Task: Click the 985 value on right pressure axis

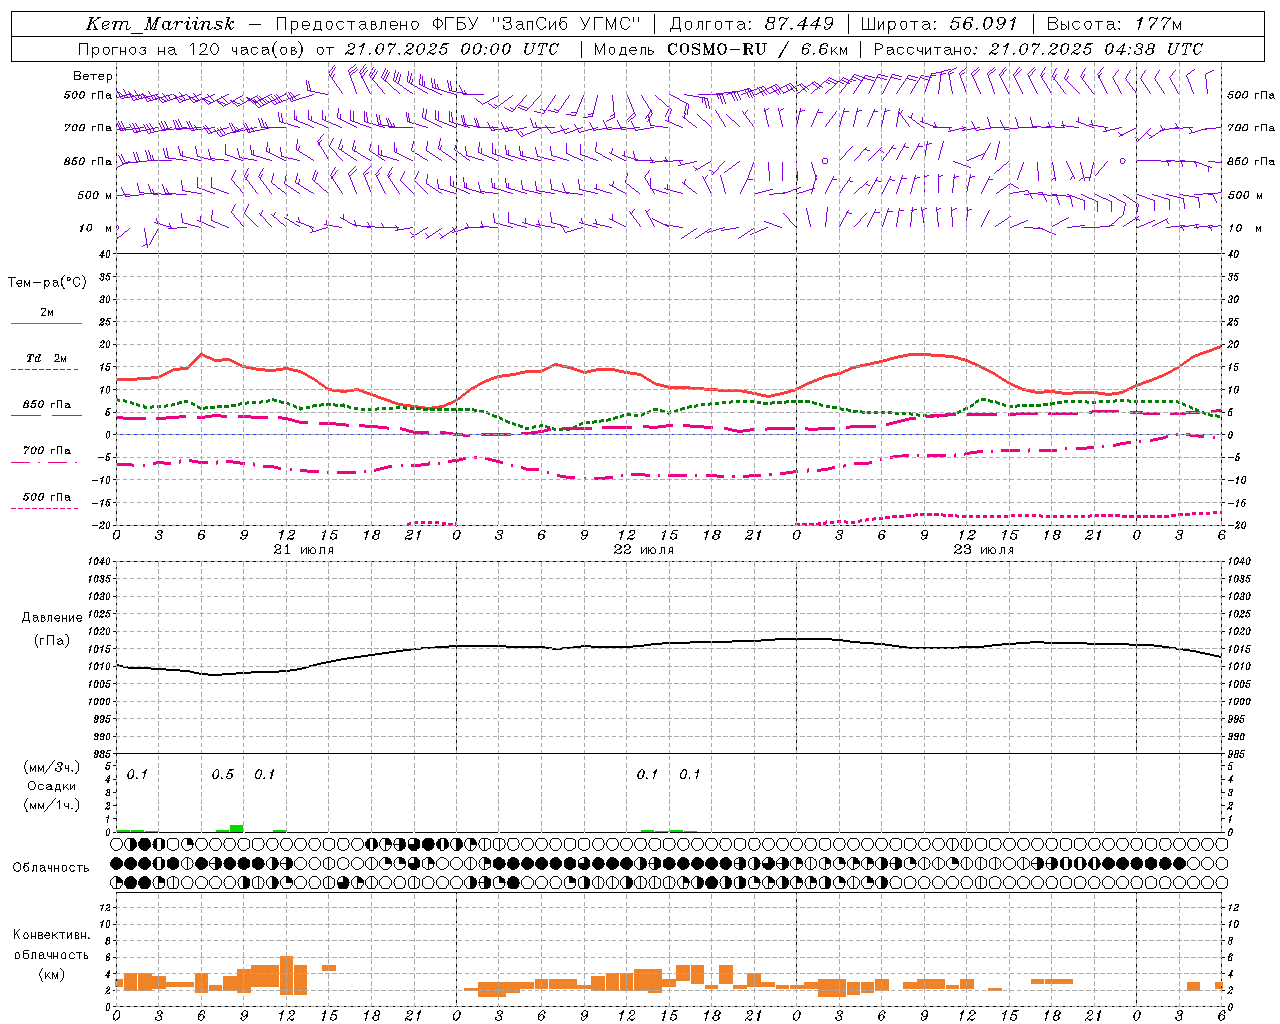Action: point(1236,754)
